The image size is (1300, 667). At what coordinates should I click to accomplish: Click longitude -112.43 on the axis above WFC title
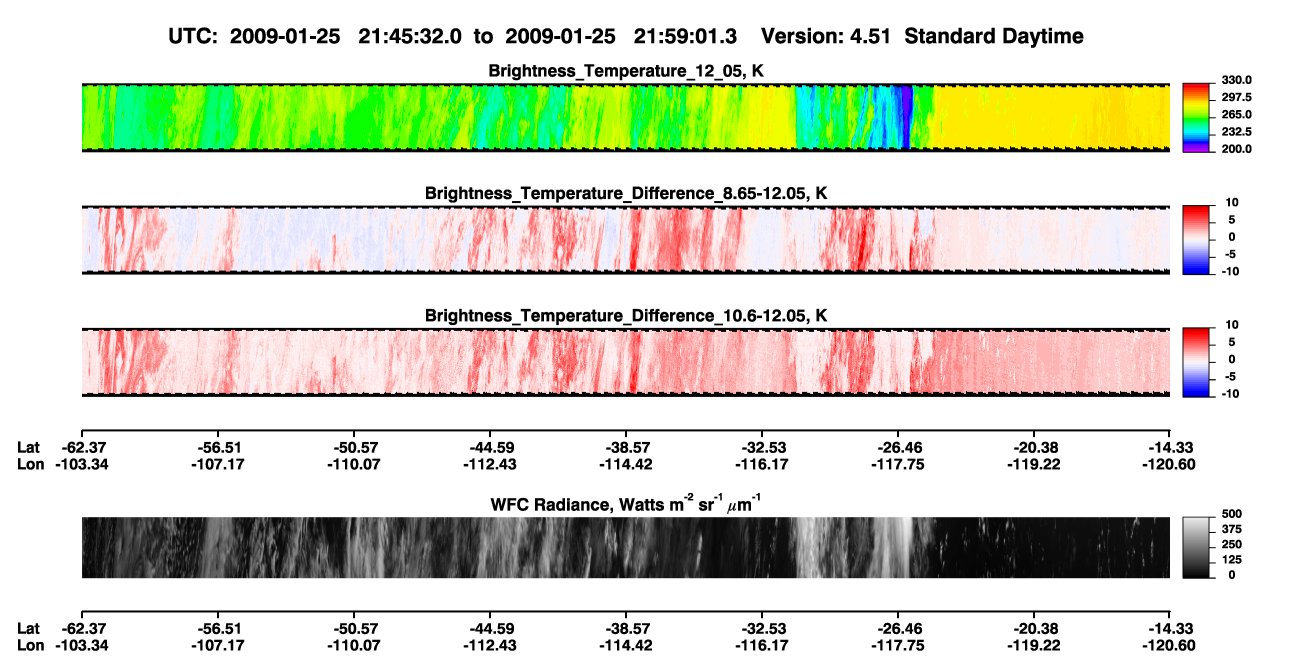(x=490, y=464)
